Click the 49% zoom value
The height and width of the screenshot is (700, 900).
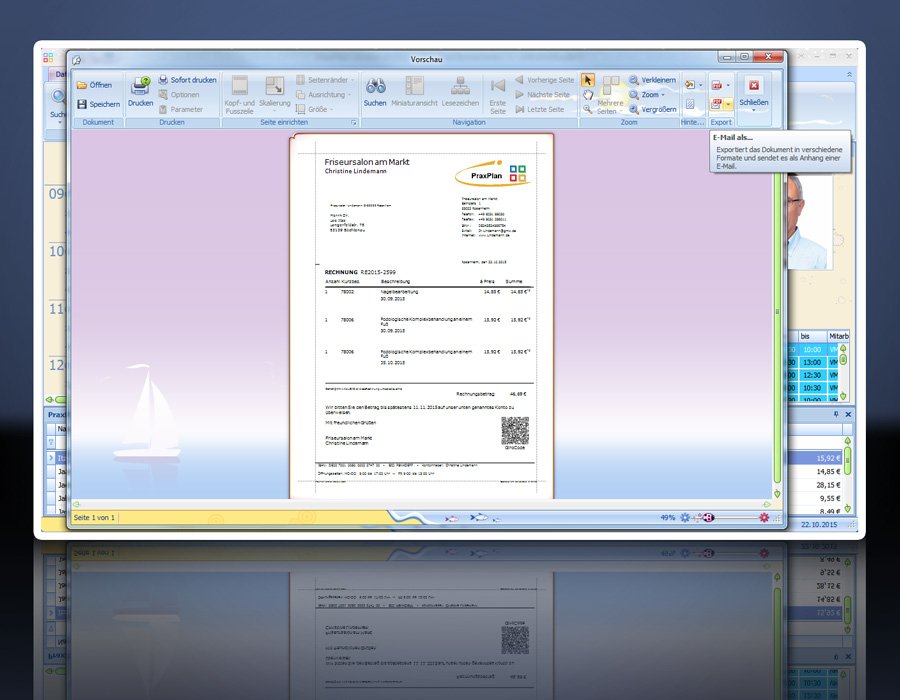667,518
